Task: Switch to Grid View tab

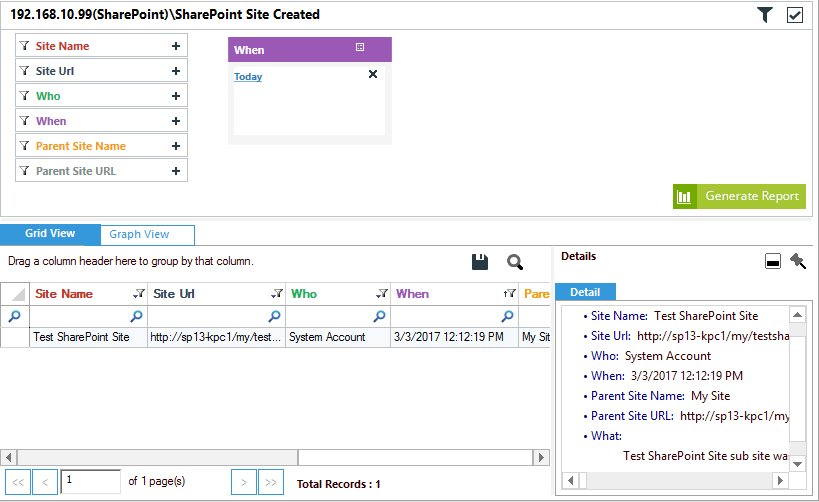Action: click(50, 234)
